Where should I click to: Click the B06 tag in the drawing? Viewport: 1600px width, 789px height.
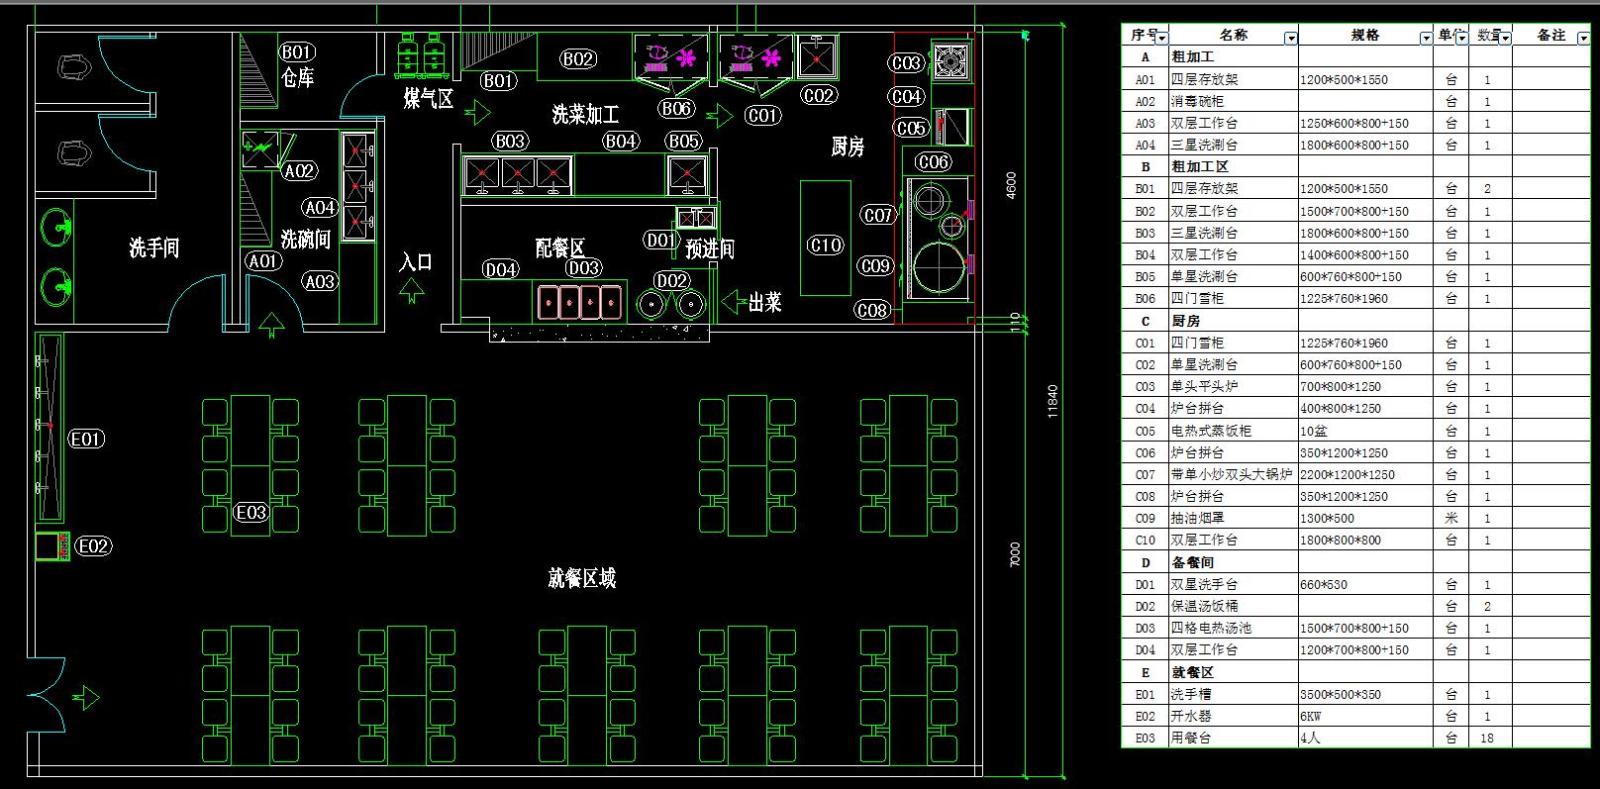676,108
